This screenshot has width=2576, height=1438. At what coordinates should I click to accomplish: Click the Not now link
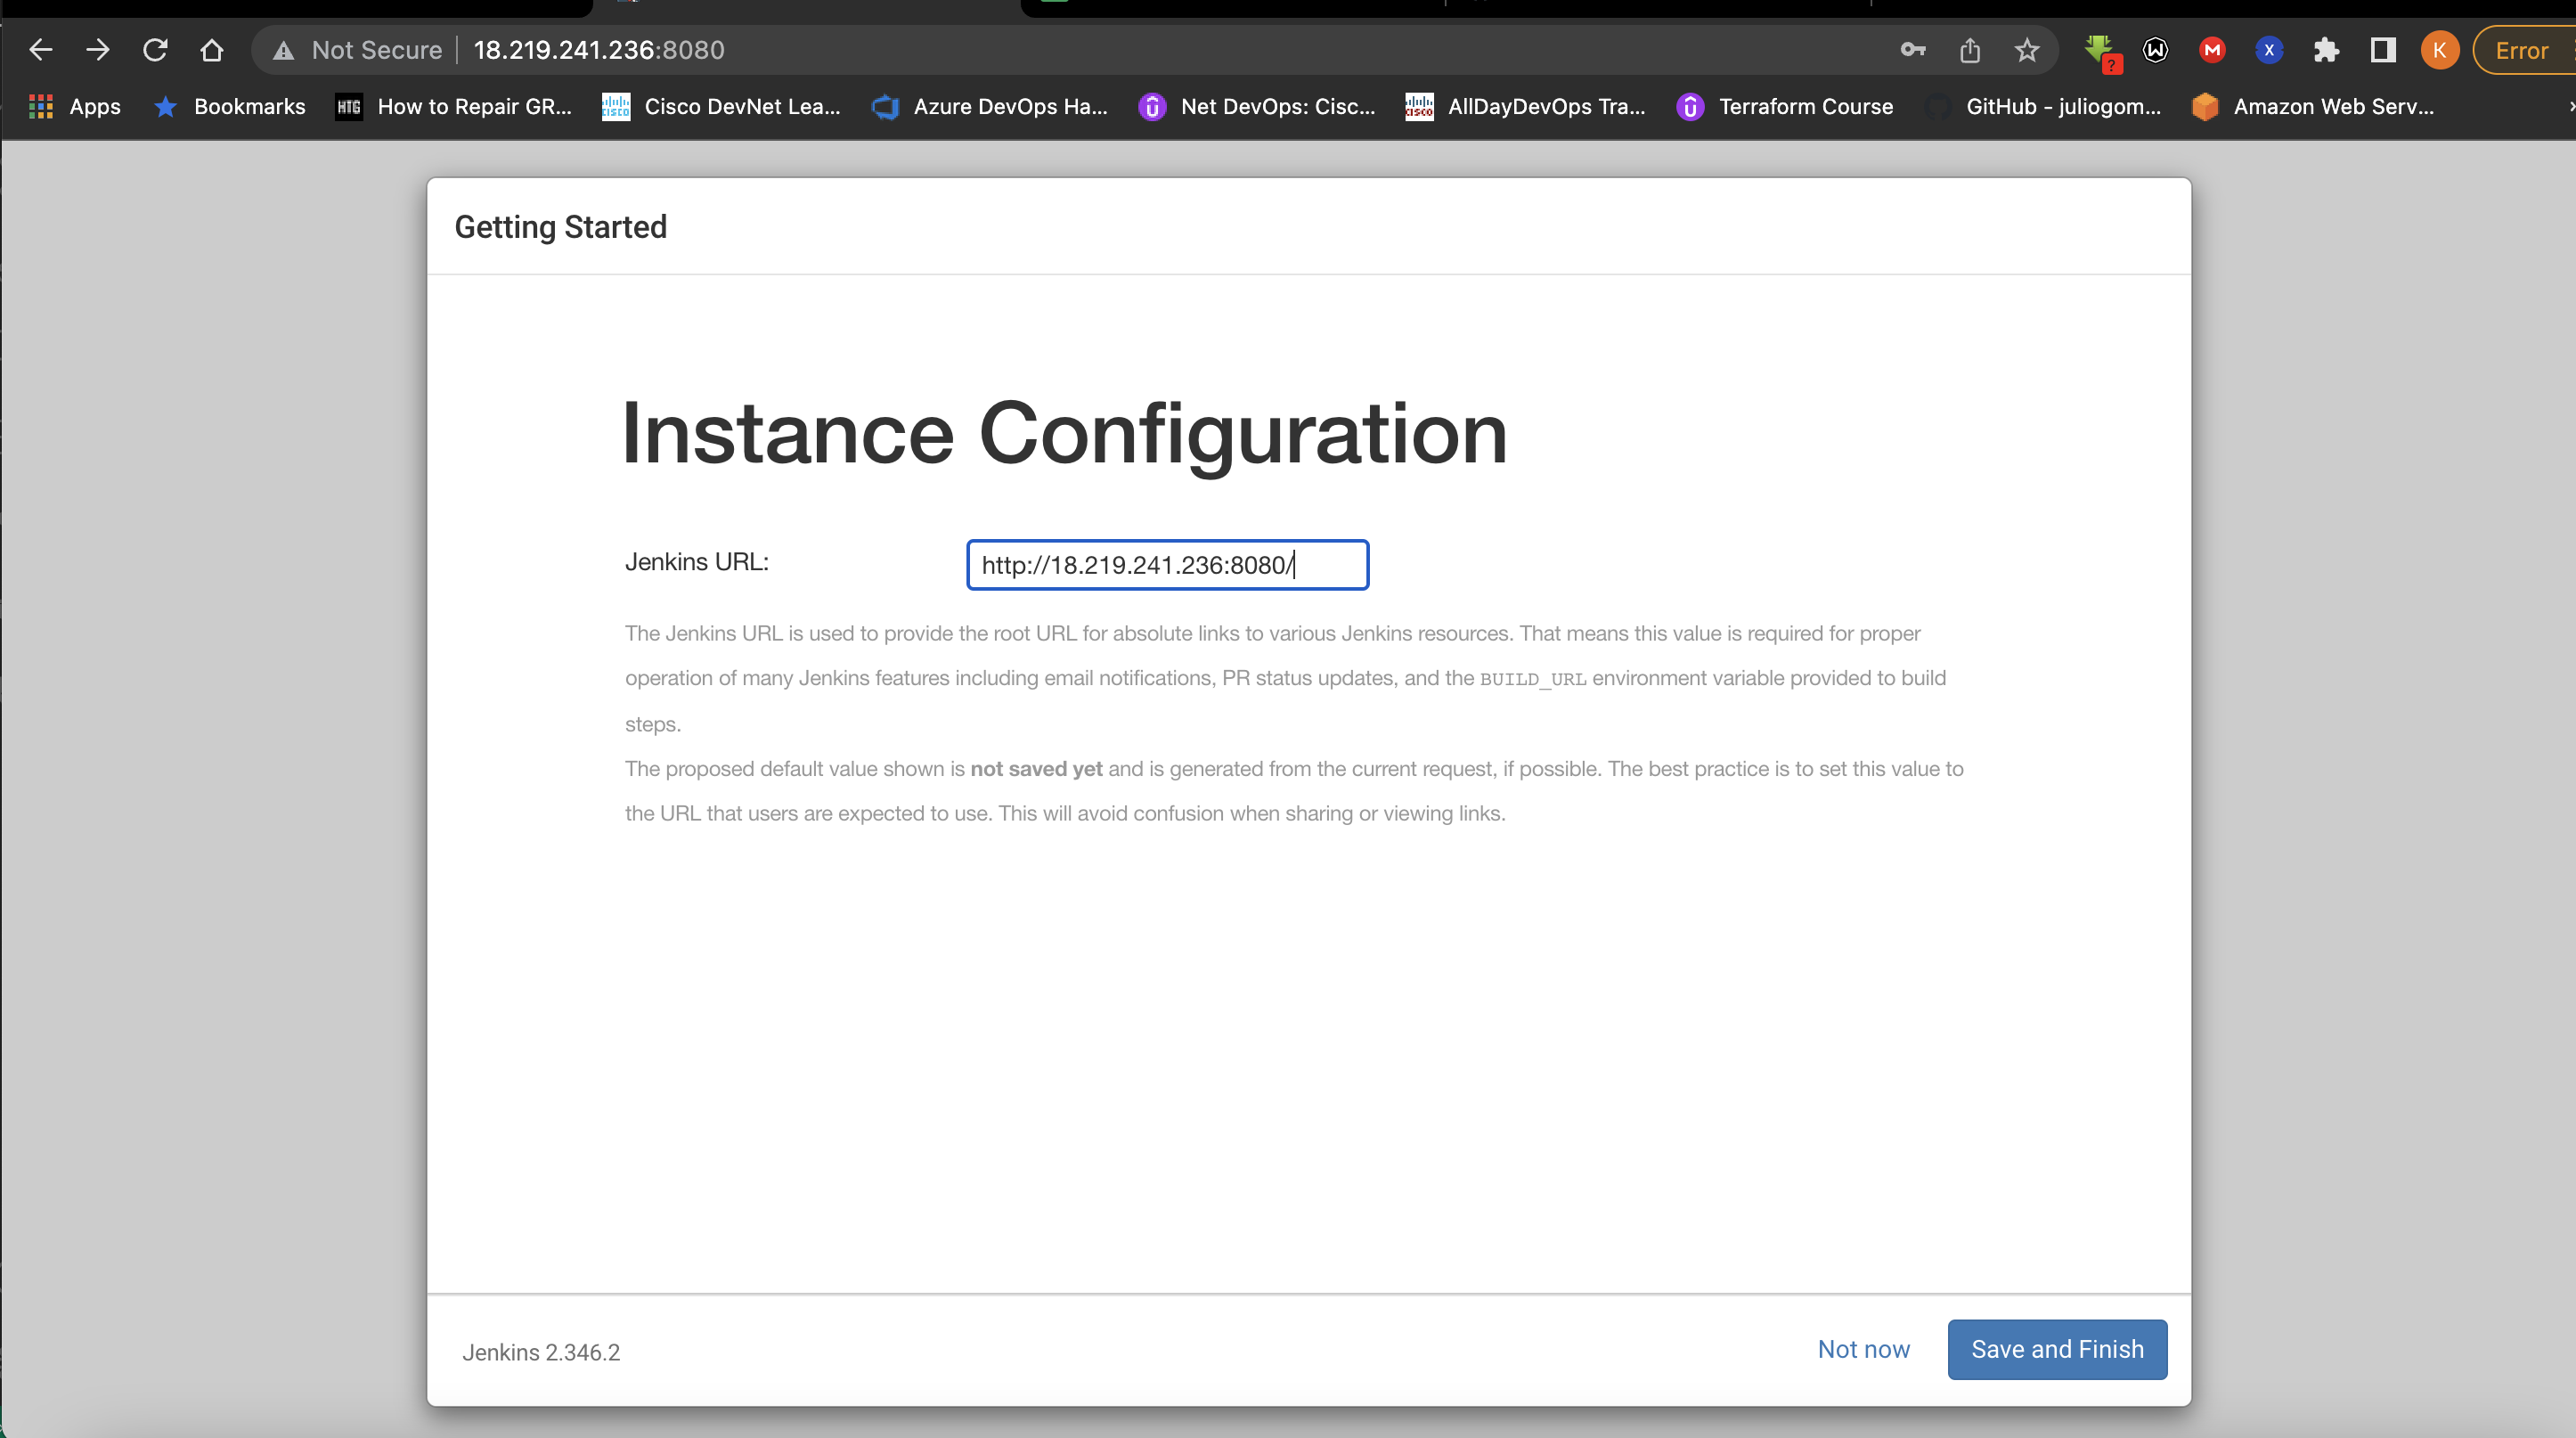(1862, 1349)
